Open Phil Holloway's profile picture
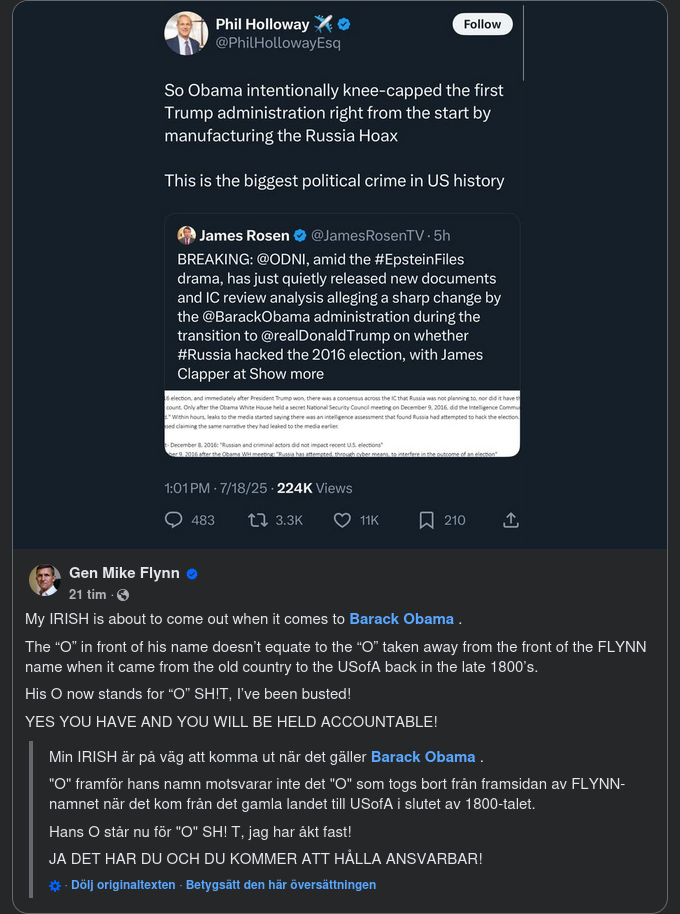This screenshot has width=680, height=914. pyautogui.click(x=186, y=33)
